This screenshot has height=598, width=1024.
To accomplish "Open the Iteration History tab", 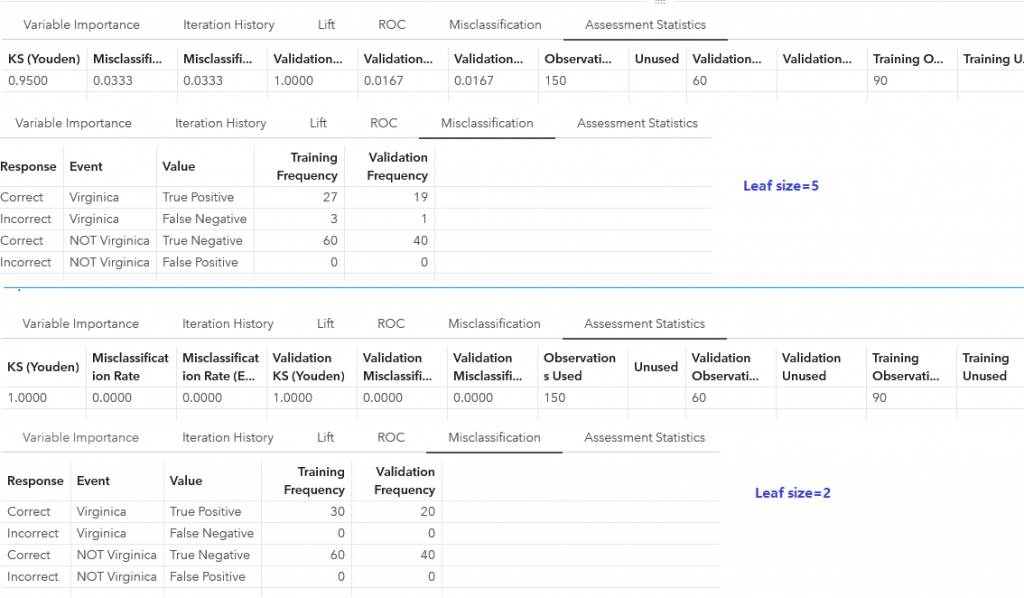I will coord(227,24).
